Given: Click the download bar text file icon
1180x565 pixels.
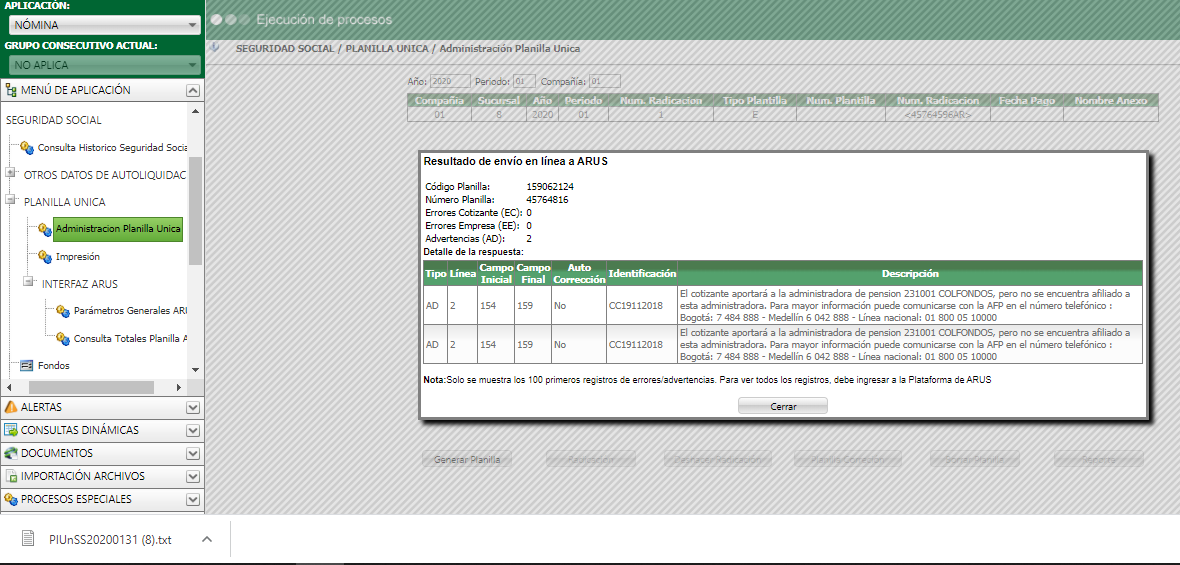Looking at the screenshot, I should click(x=28, y=539).
